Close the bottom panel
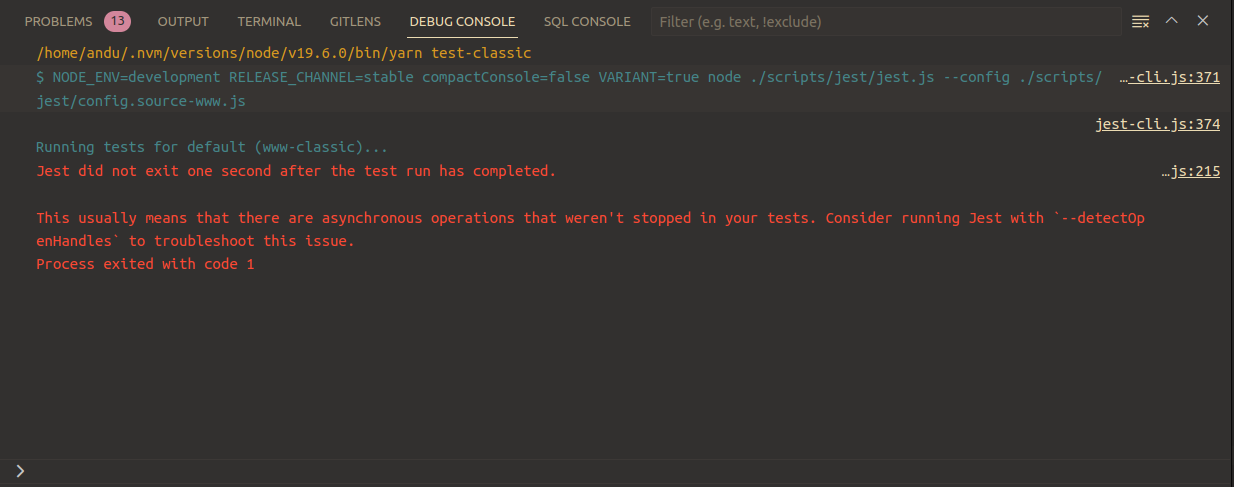The image size is (1234, 487). [x=1203, y=21]
